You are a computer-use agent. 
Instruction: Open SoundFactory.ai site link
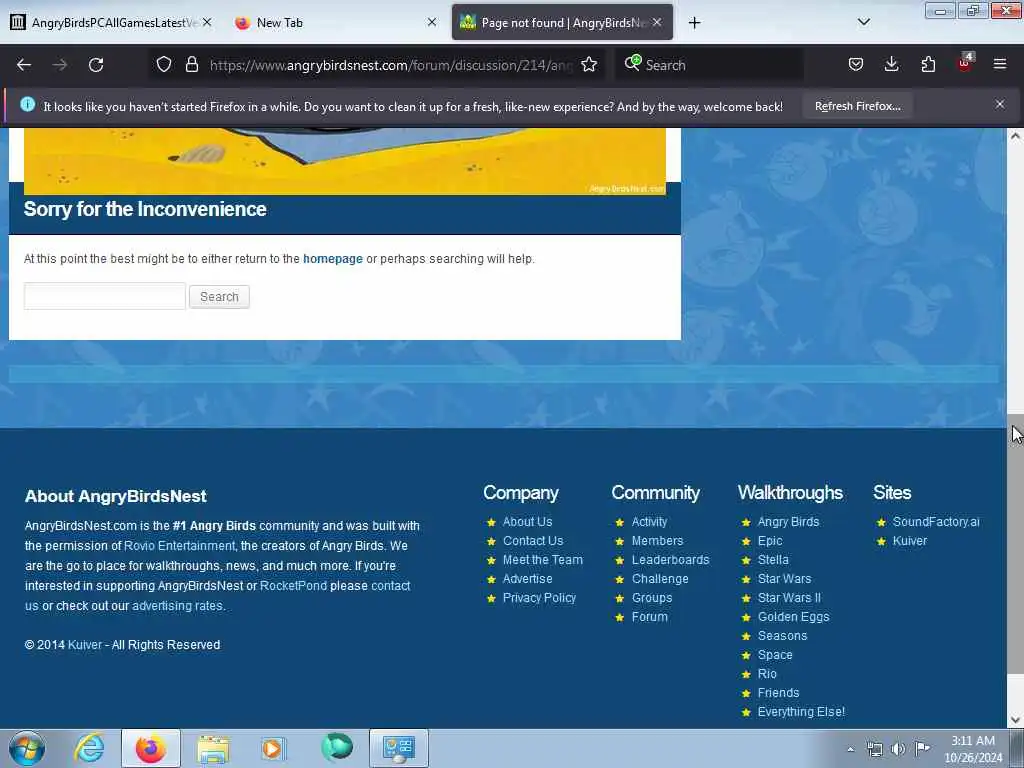[x=936, y=522]
